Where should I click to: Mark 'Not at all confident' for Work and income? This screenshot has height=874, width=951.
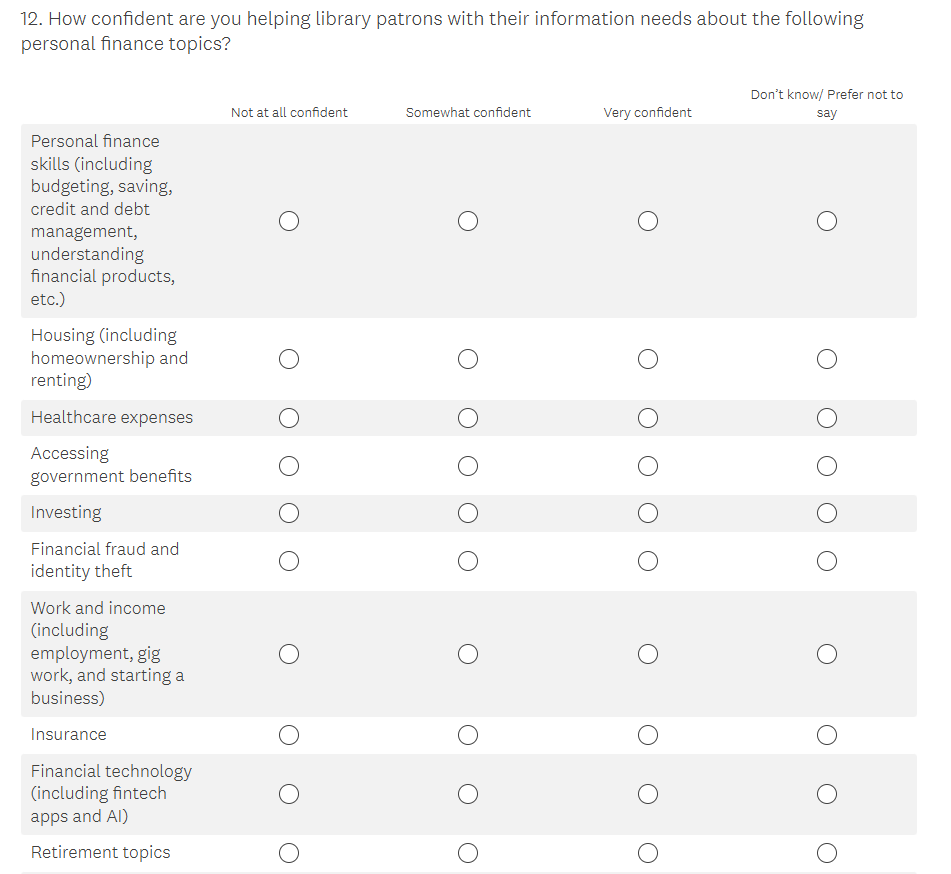pos(289,654)
